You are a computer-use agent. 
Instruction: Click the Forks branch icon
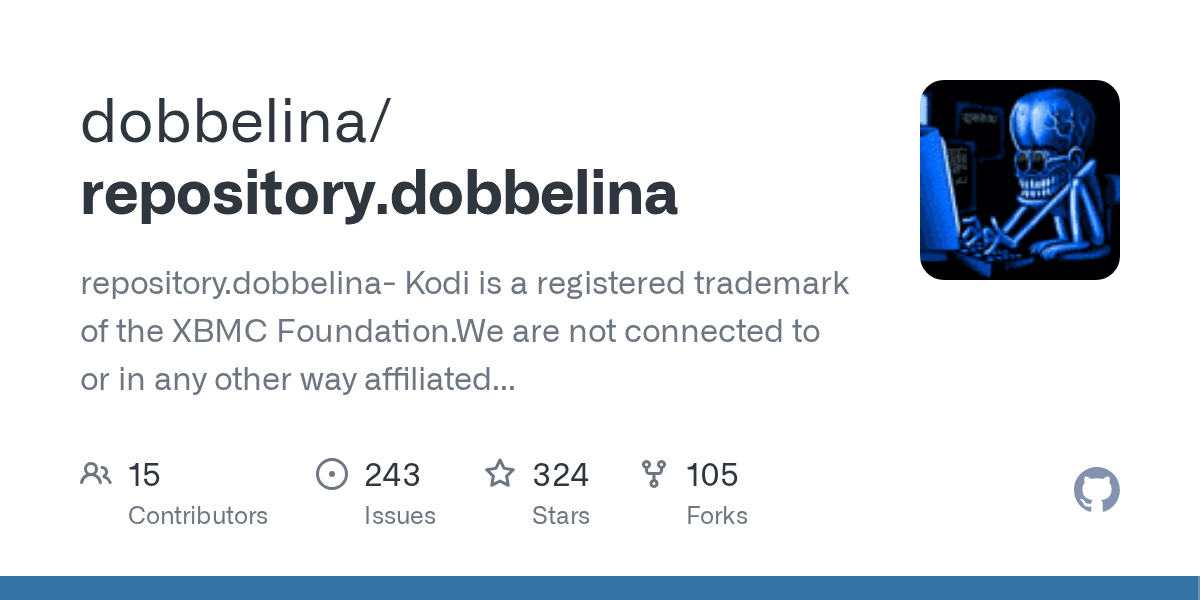point(654,474)
